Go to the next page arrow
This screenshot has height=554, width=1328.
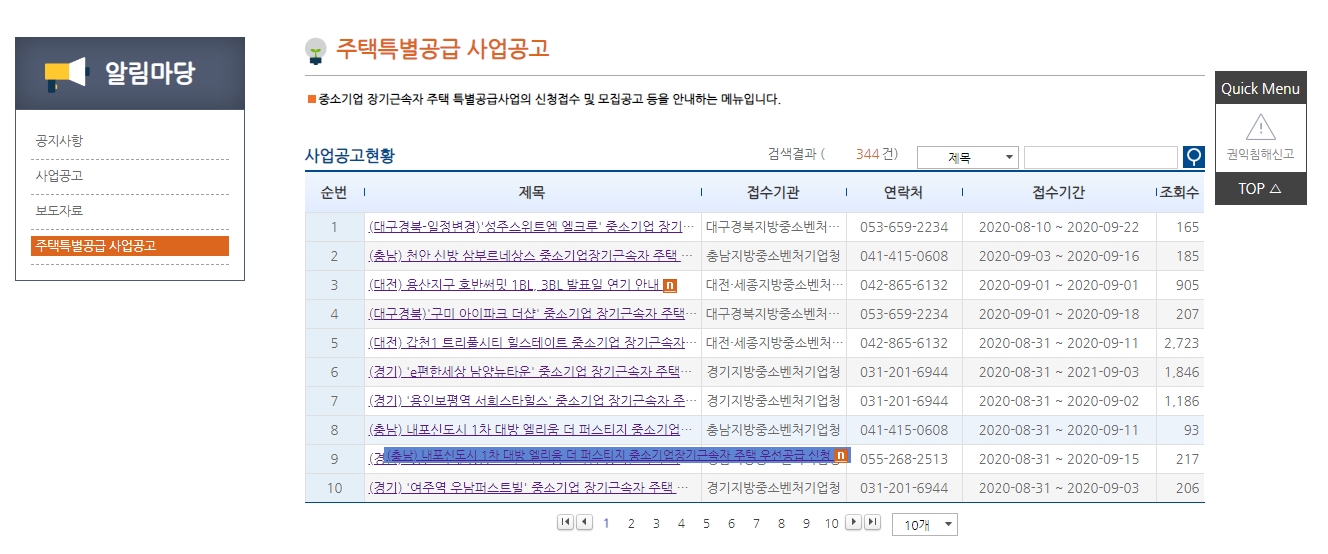(x=853, y=522)
